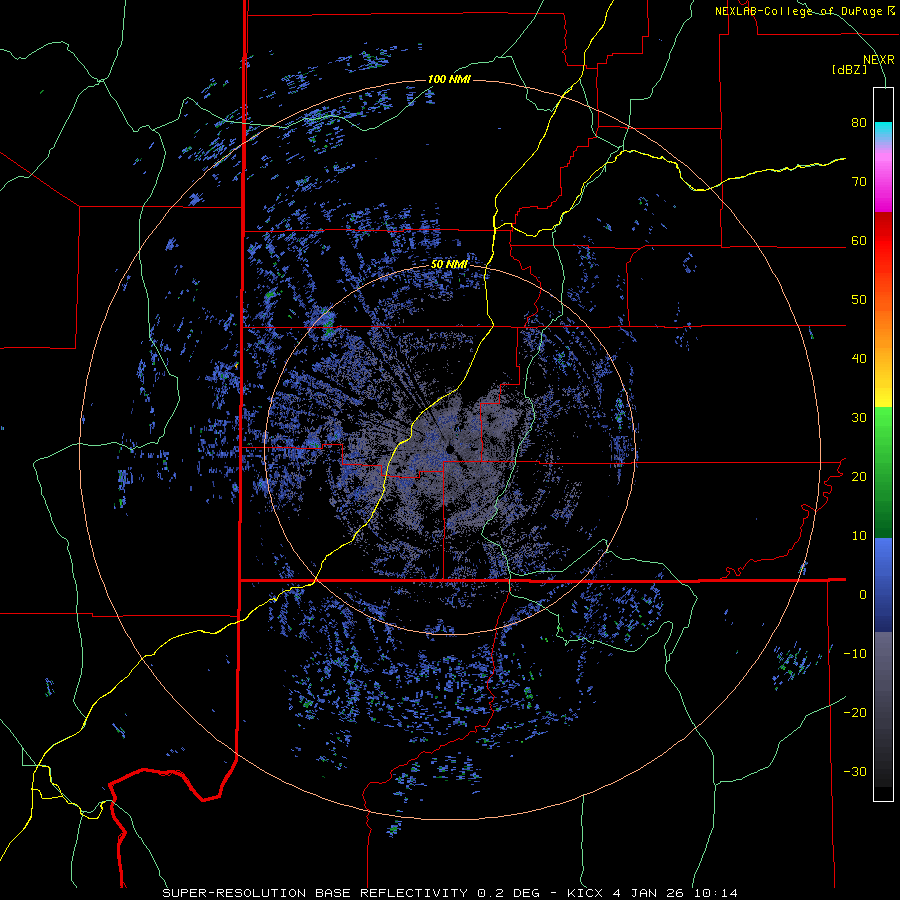Screen dimensions: 900x900
Task: Click the 100 NMI range ring label
Action: [x=449, y=79]
